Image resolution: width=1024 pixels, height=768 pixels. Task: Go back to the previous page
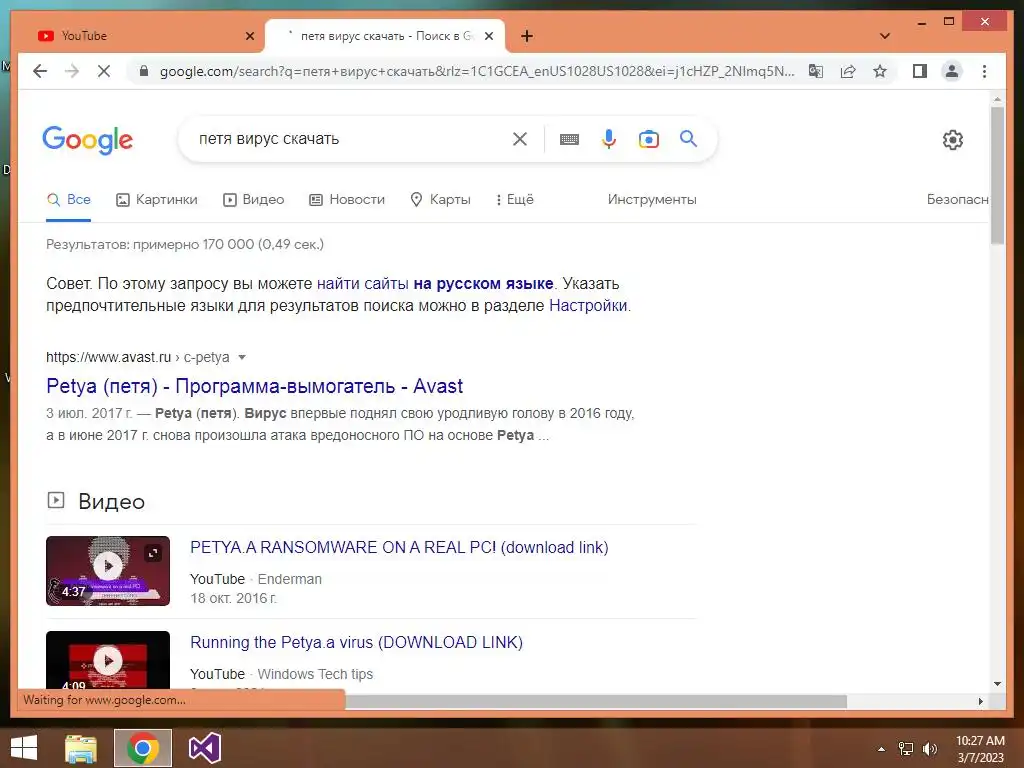[x=40, y=71]
